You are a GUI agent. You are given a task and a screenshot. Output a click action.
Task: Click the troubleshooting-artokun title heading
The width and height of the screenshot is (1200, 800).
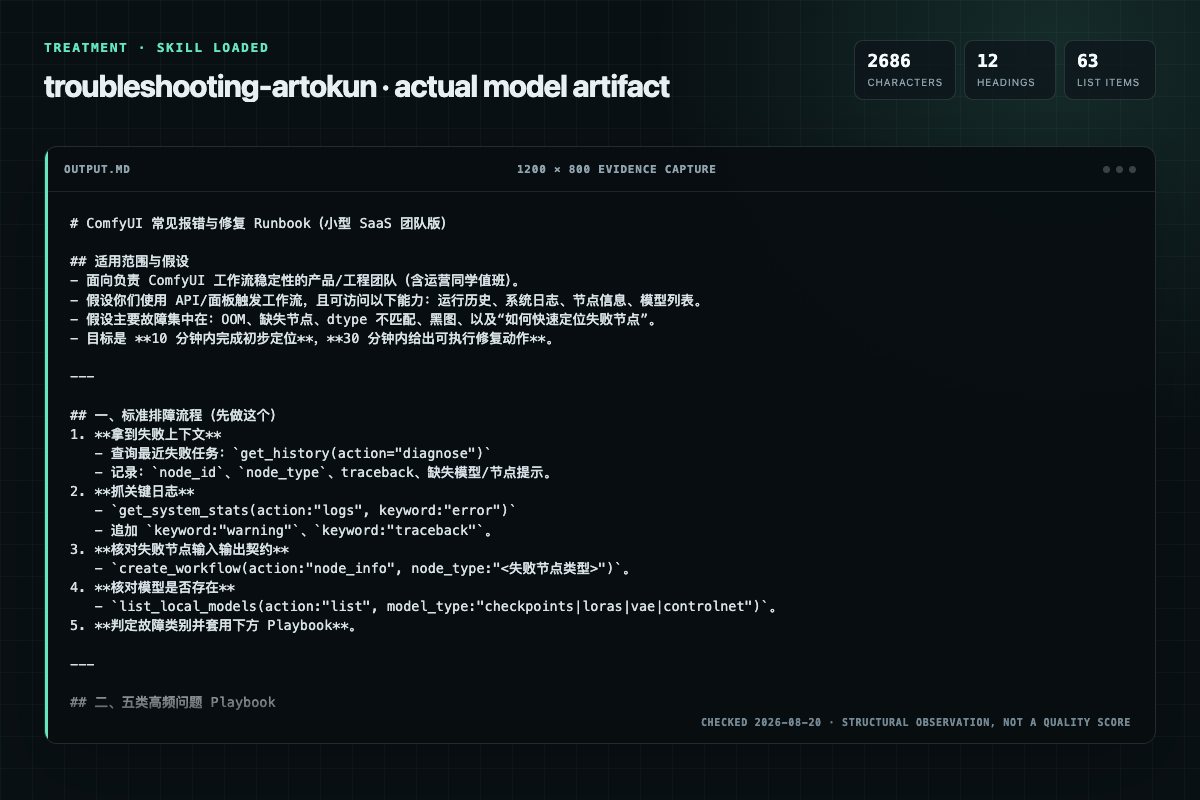coord(356,87)
